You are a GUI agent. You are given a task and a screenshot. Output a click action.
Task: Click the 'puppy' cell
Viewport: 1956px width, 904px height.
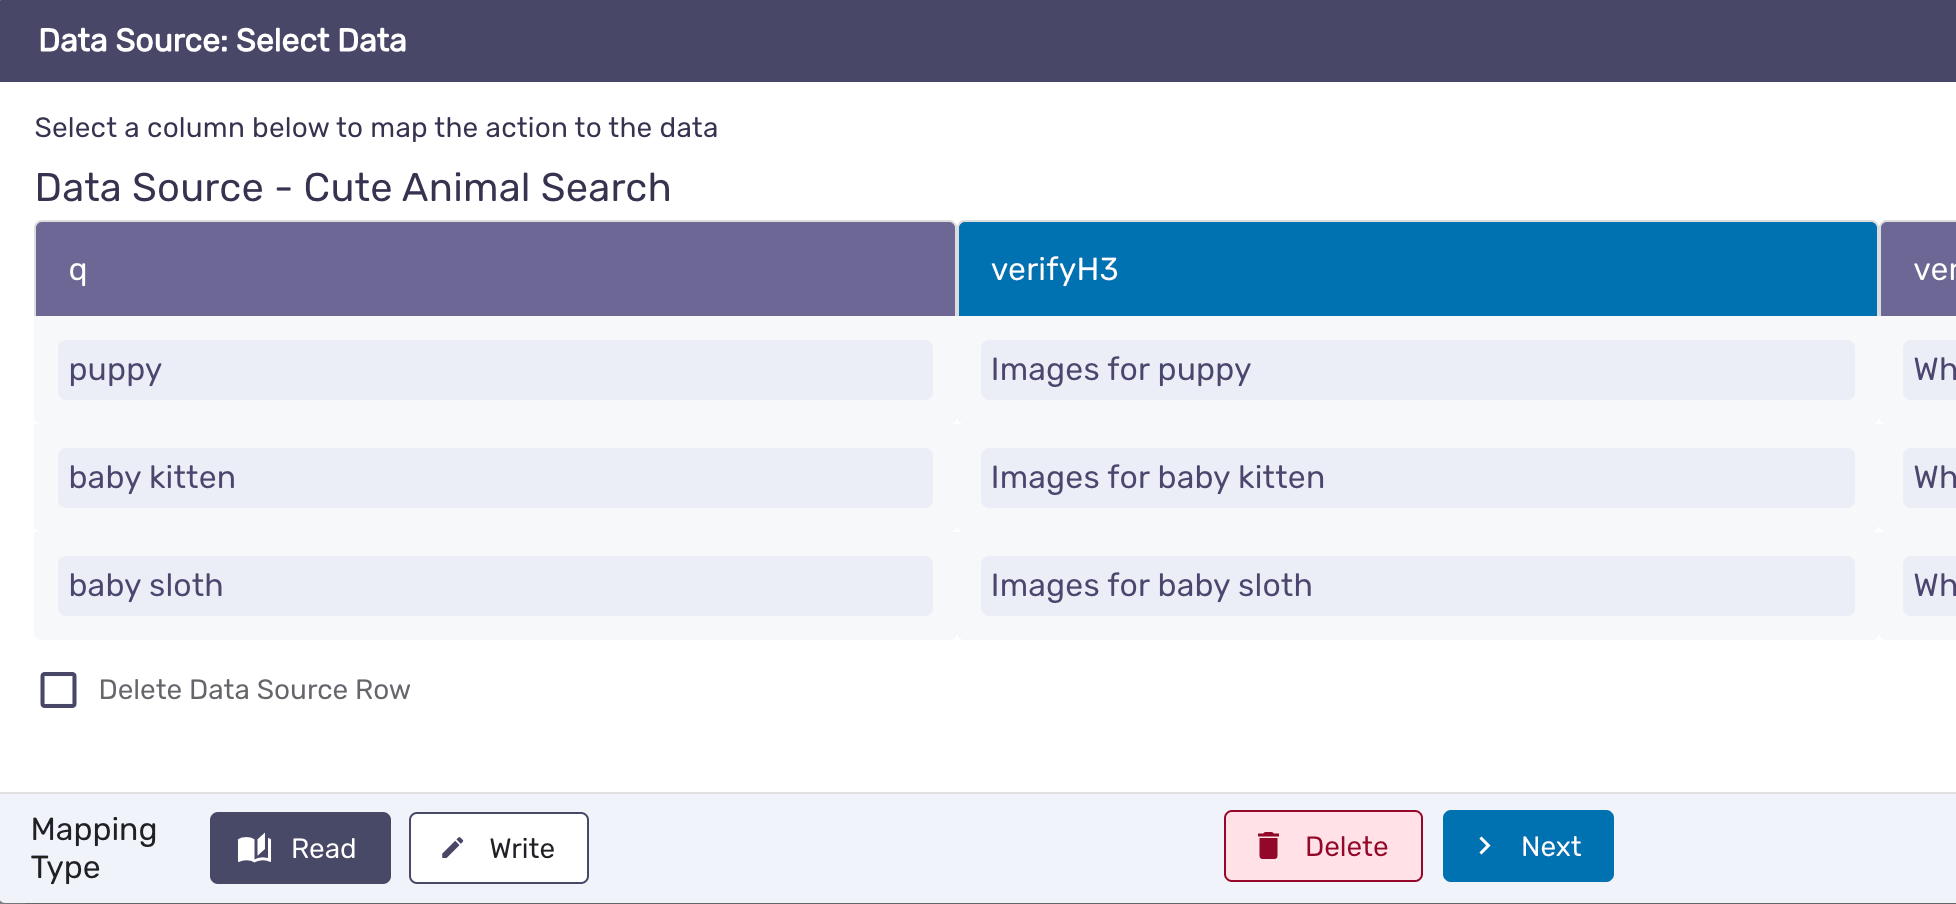[495, 370]
